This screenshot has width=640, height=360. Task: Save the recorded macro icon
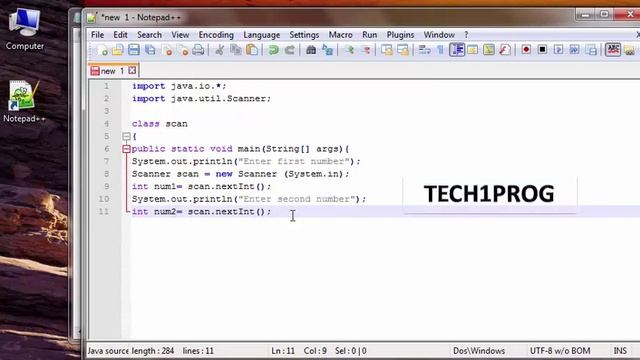tap(591, 50)
